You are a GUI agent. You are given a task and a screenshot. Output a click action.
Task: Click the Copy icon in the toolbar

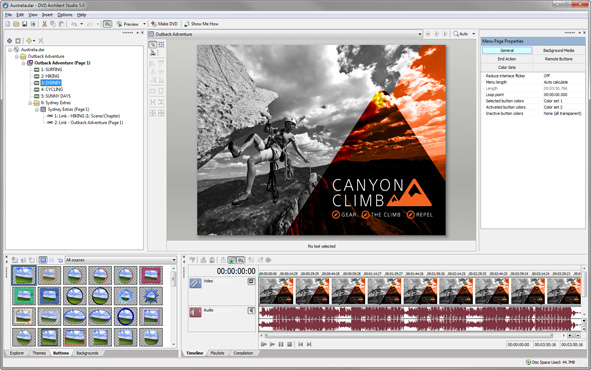click(53, 24)
